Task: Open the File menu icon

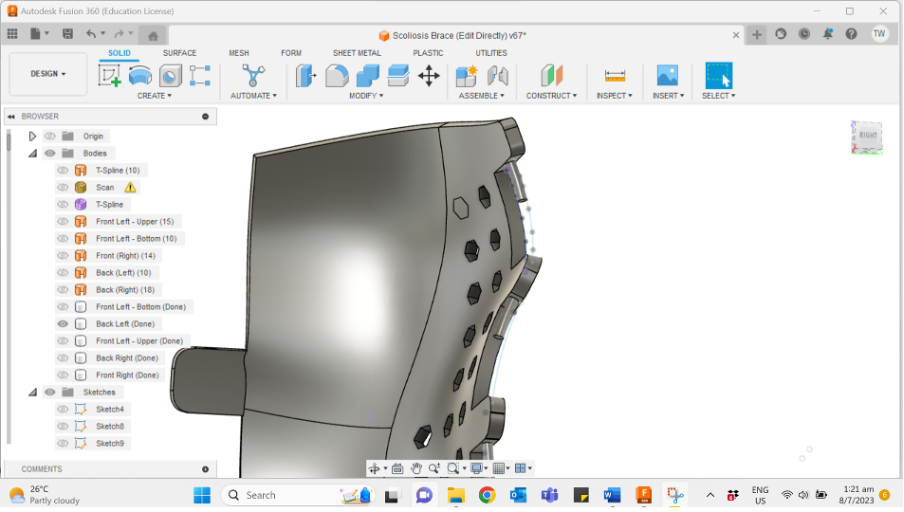Action: (x=36, y=34)
